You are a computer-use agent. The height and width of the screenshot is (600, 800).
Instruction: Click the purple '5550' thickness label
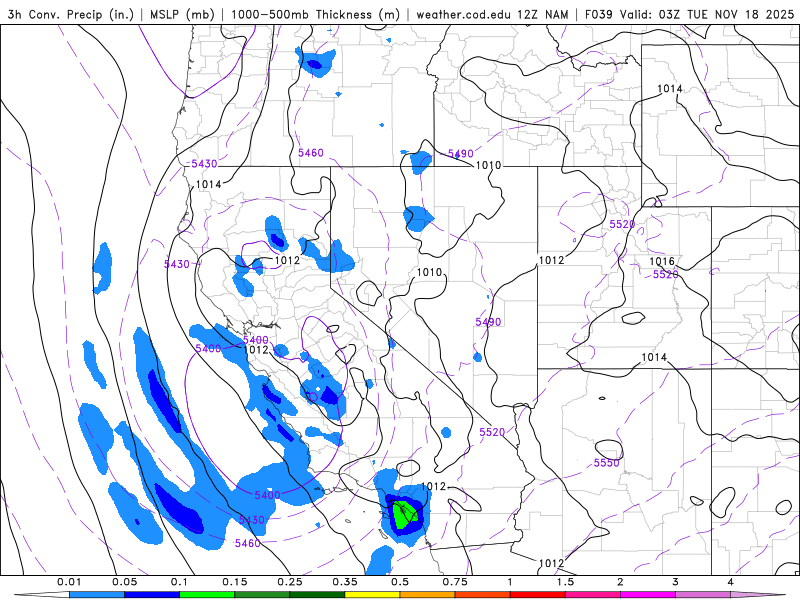[607, 463]
